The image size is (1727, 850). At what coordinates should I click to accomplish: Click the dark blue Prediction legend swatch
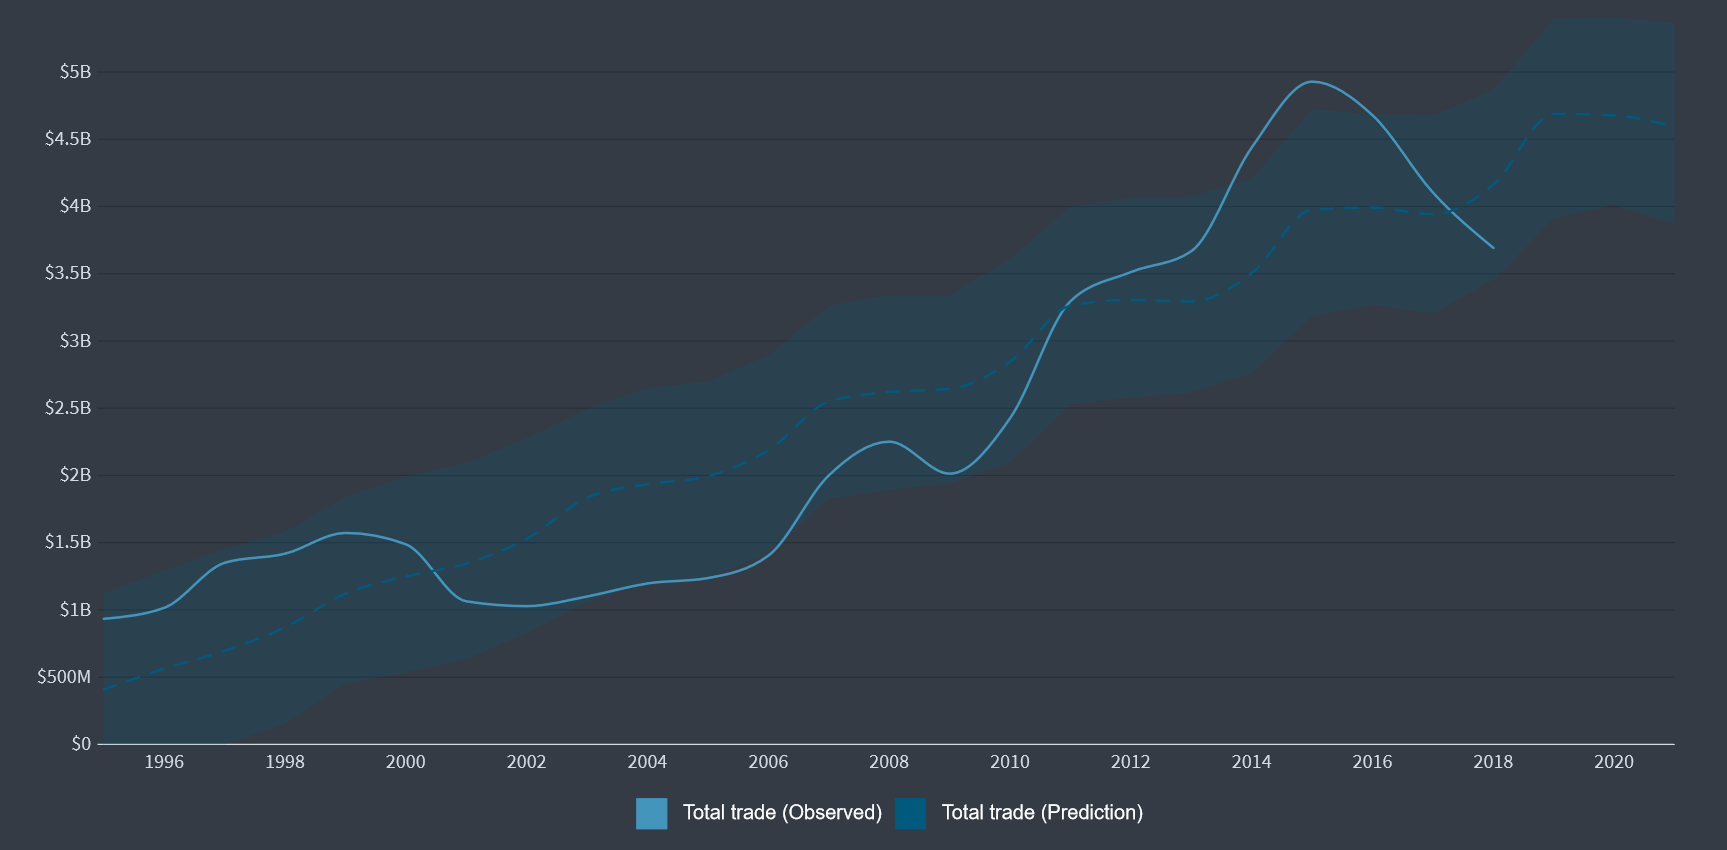pos(910,813)
